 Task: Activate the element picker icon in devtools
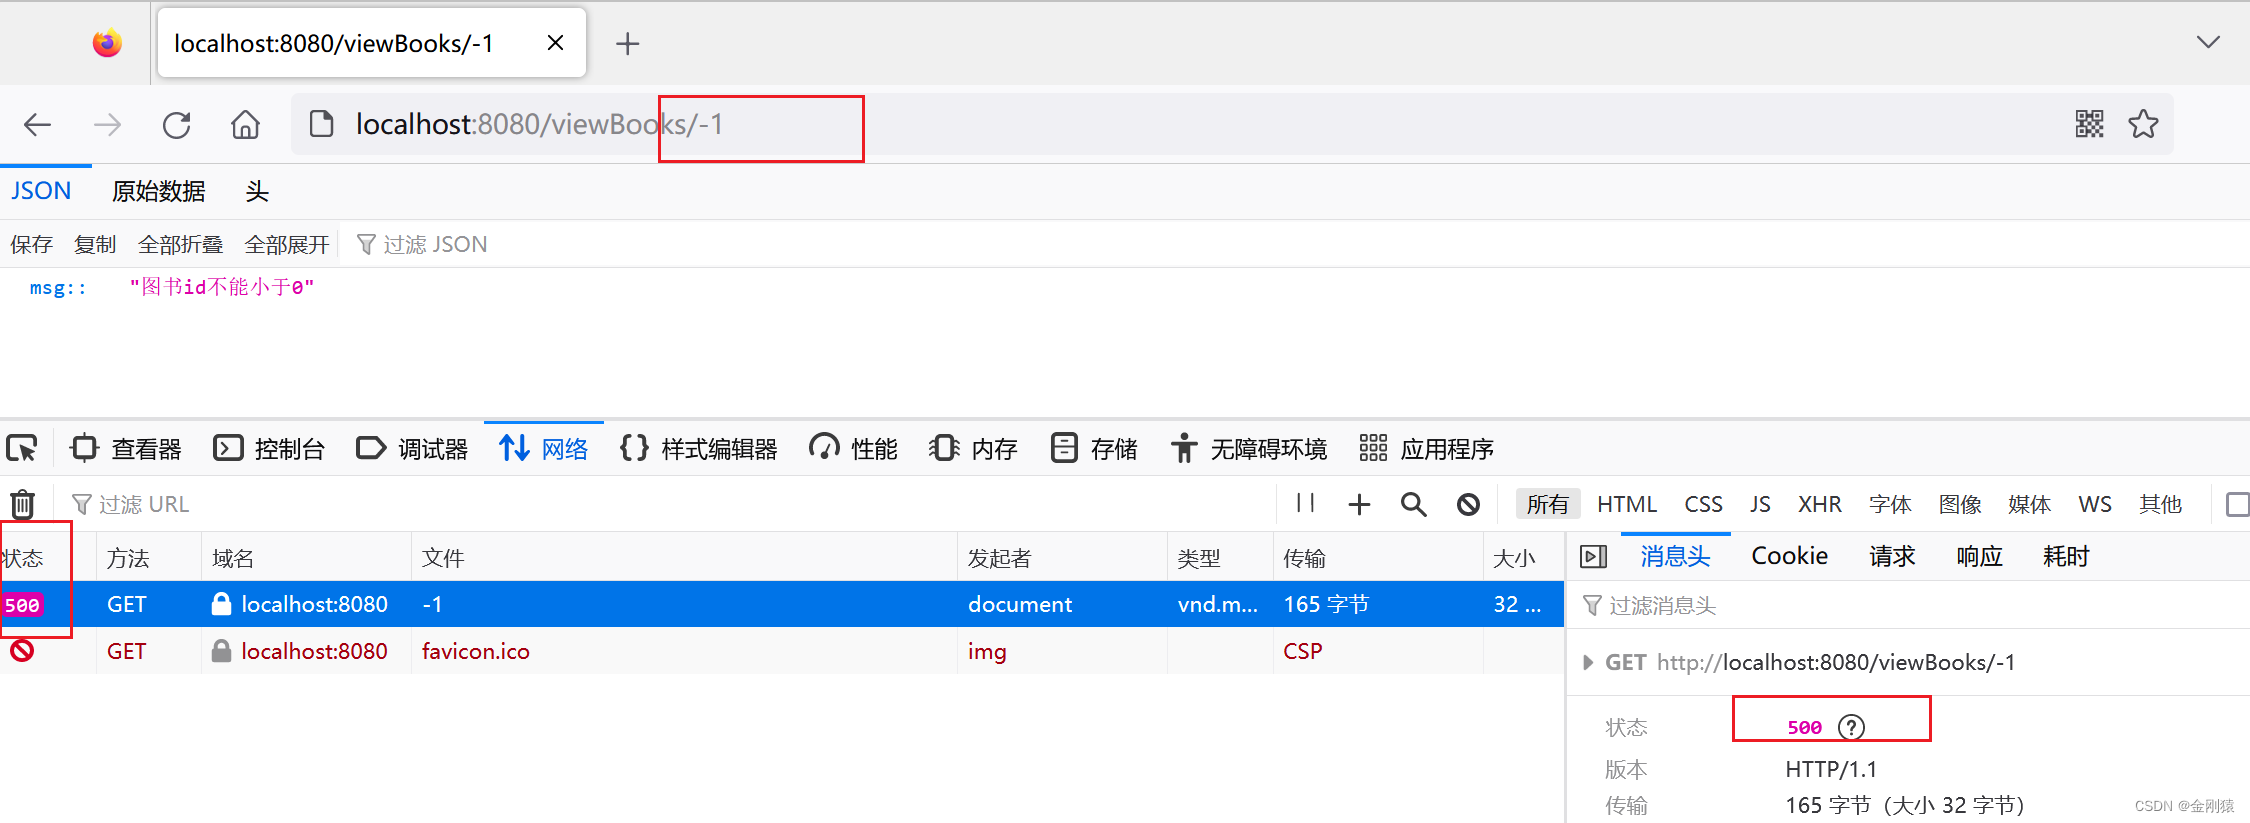point(22,448)
